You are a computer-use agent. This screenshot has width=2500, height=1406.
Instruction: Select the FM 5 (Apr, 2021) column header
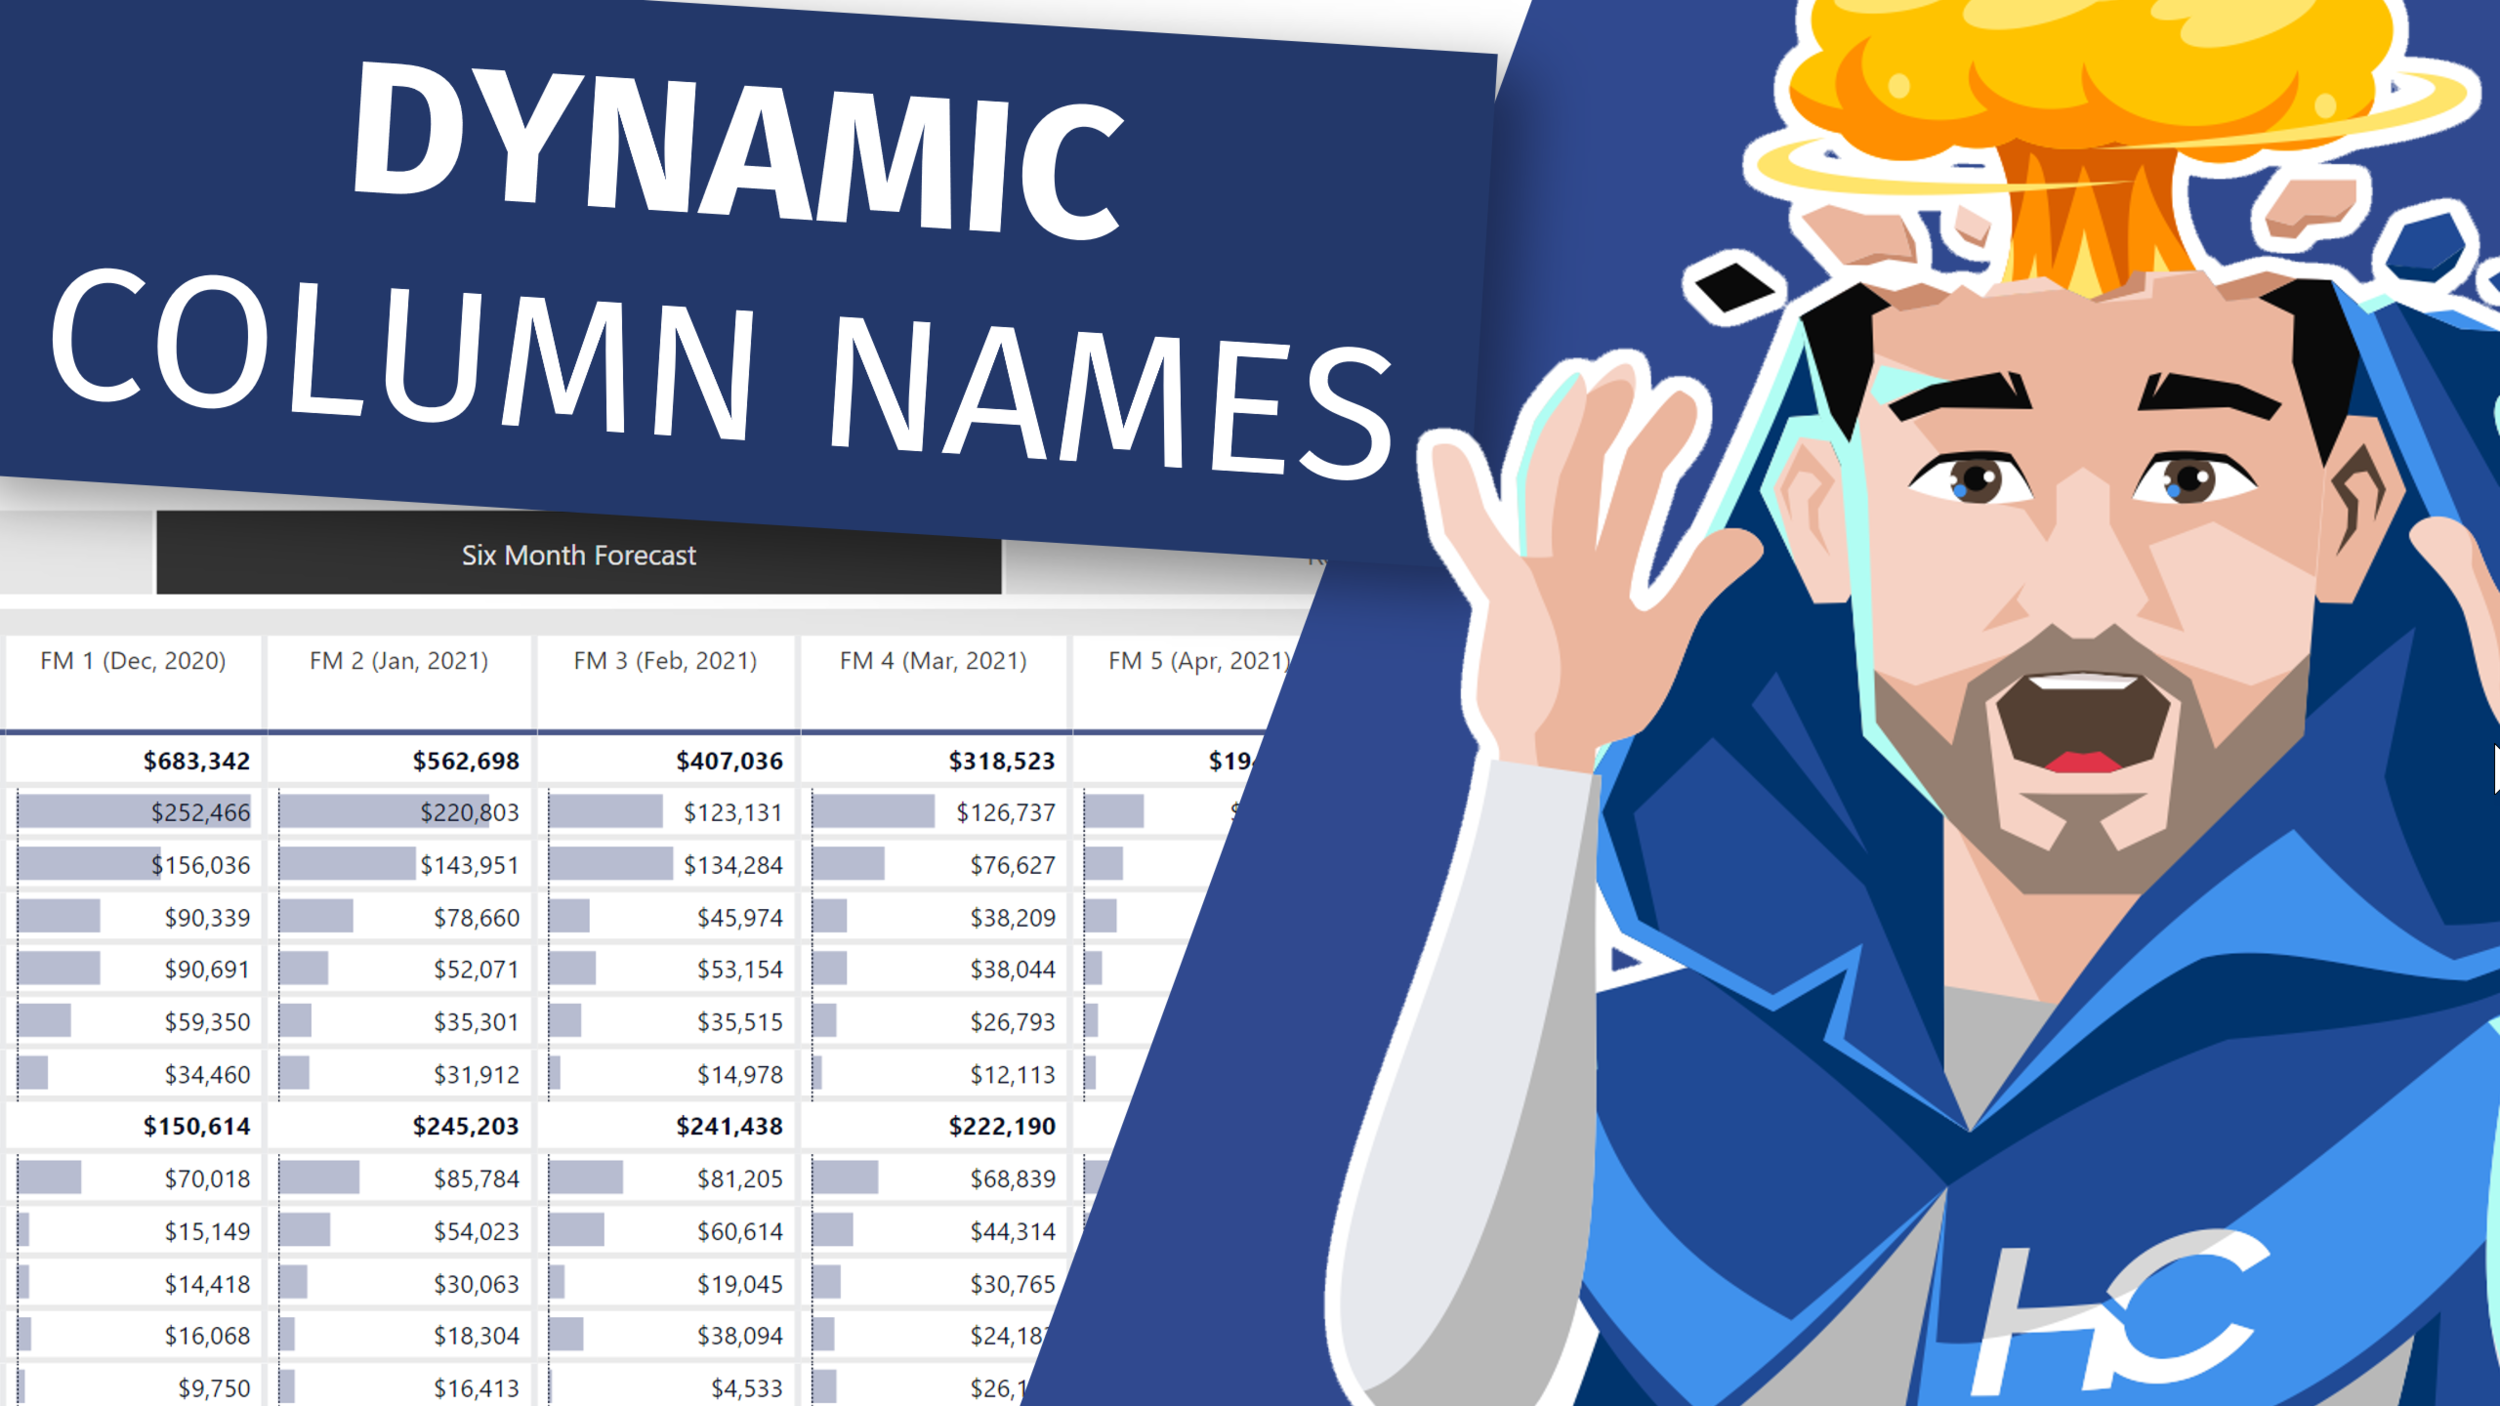pos(1198,661)
